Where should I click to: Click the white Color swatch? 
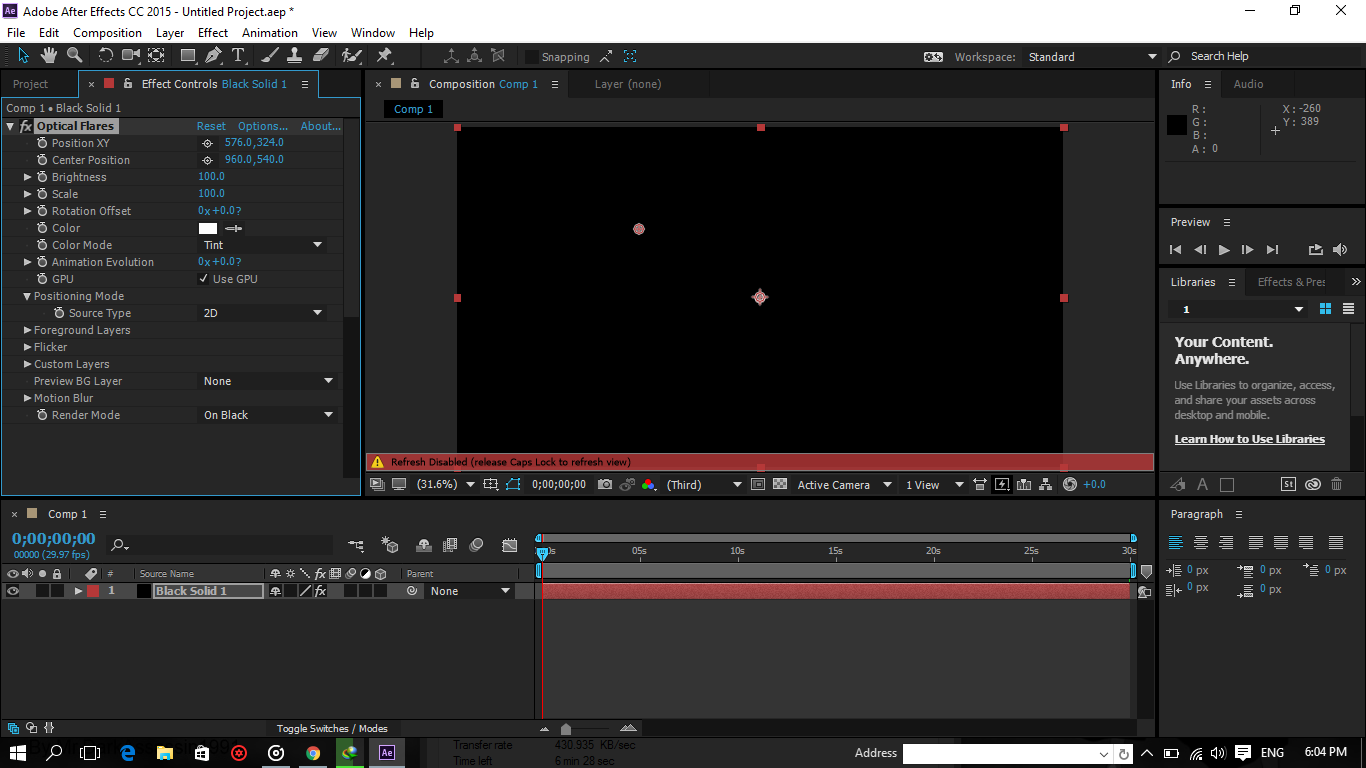207,228
